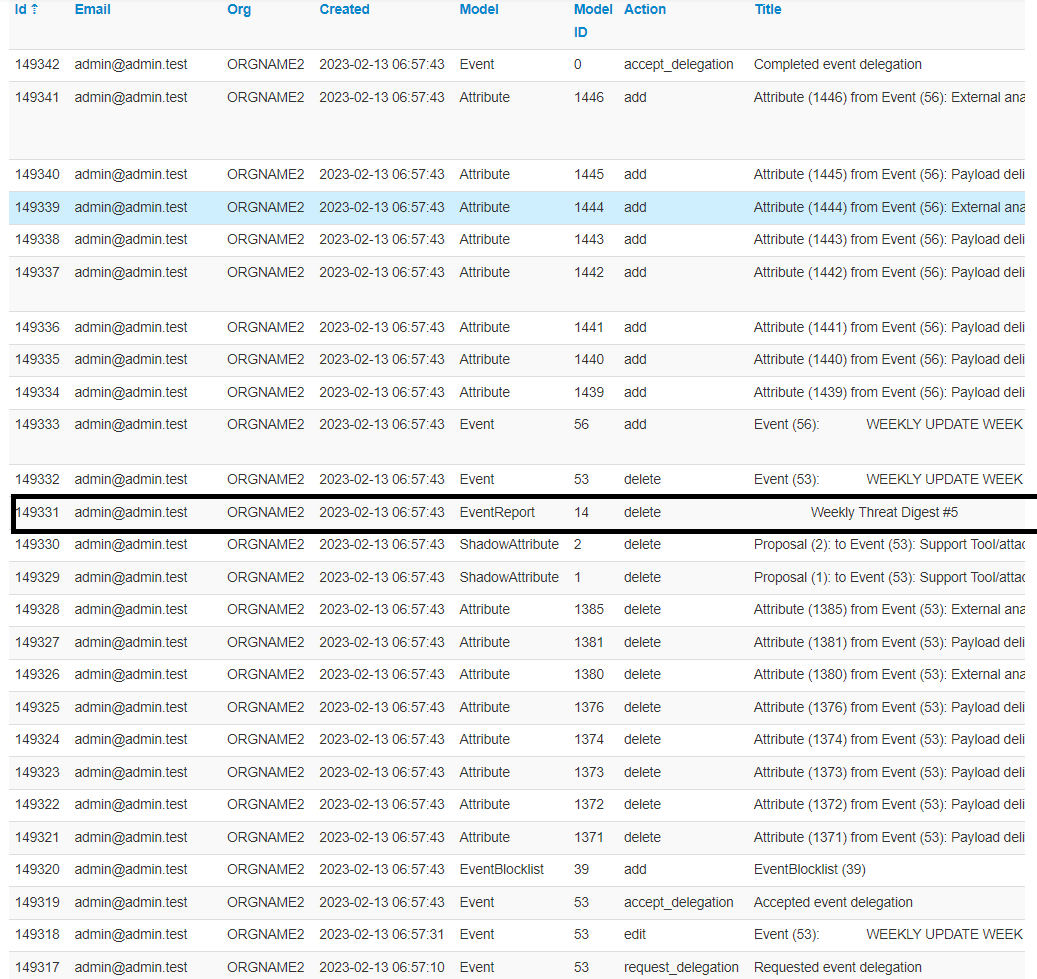Sort the audit log by Action

pos(645,9)
